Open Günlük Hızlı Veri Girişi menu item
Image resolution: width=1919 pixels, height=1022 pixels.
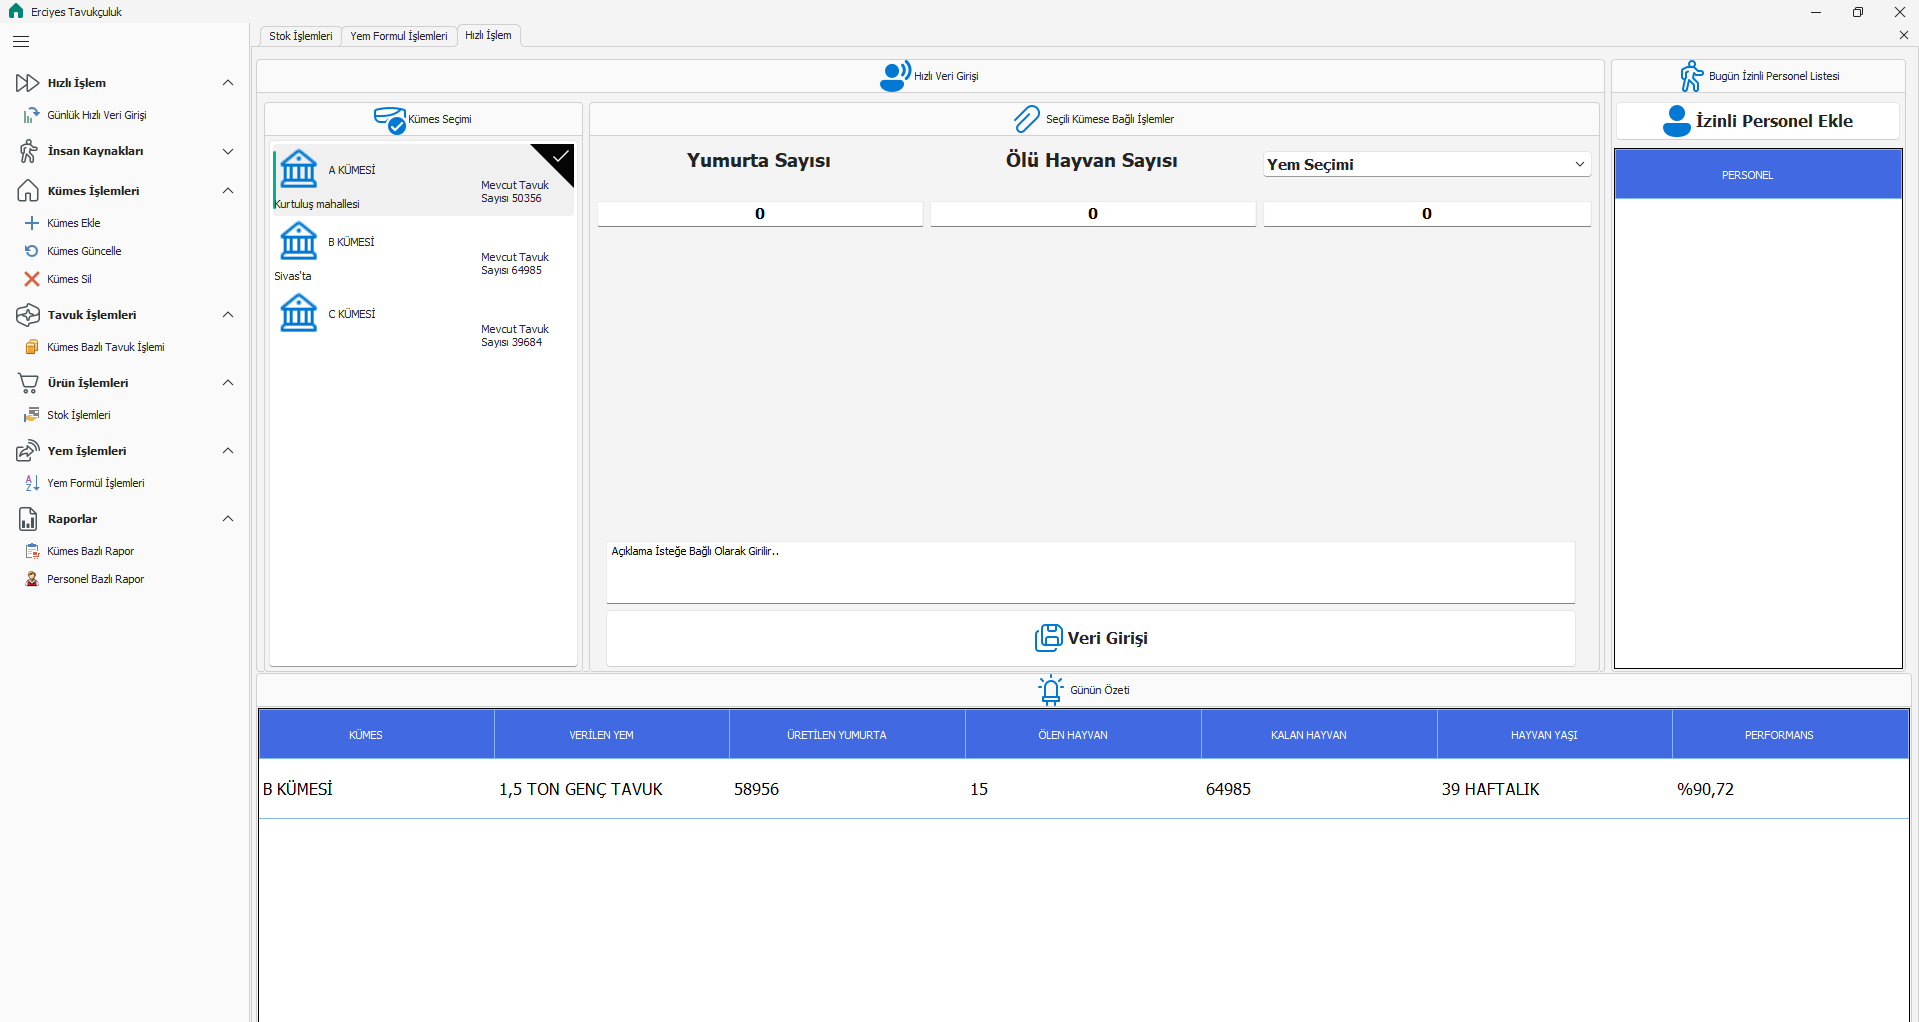pos(97,115)
